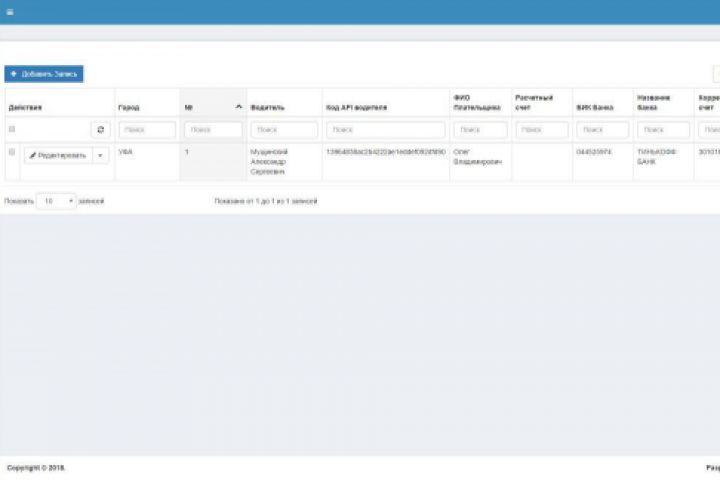
Task: Click the 'ФИО Плательщика' search field
Action: [x=480, y=130]
